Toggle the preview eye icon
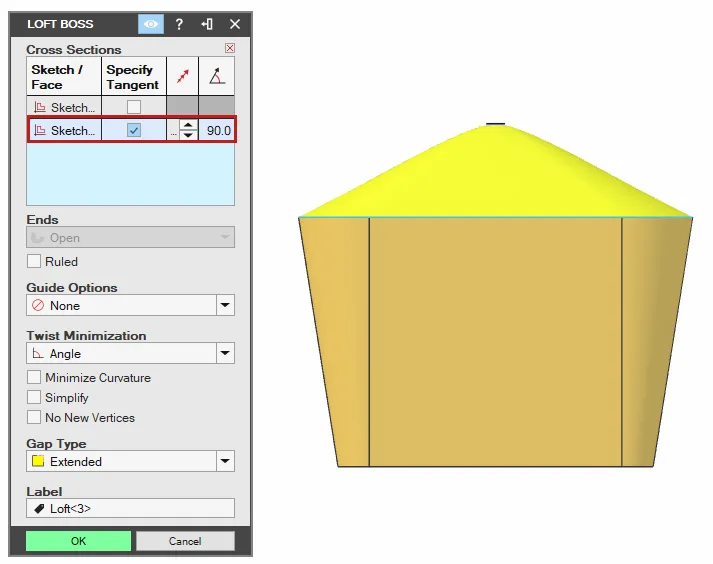 coord(151,24)
